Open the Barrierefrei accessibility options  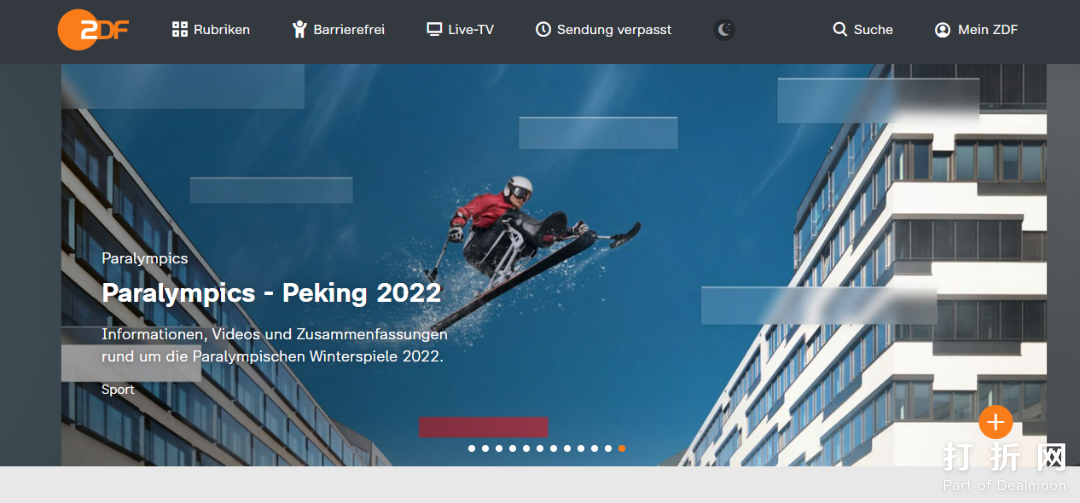coord(338,30)
